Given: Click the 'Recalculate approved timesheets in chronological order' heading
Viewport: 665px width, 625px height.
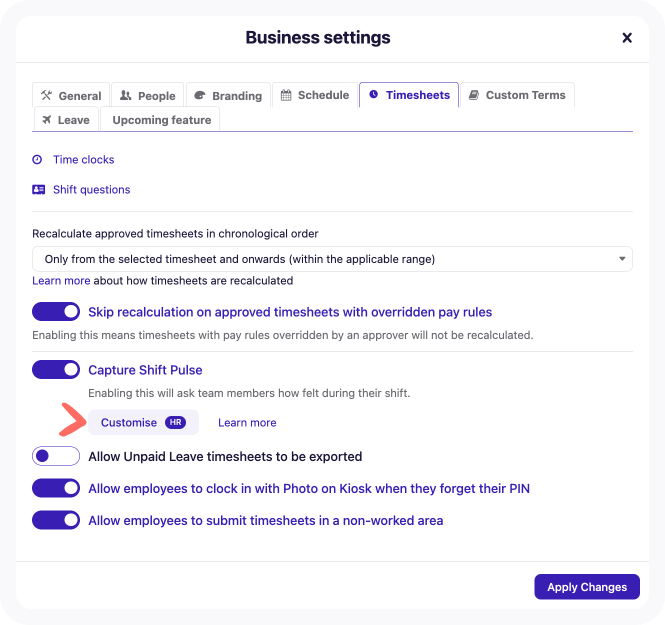Looking at the screenshot, I should (175, 234).
